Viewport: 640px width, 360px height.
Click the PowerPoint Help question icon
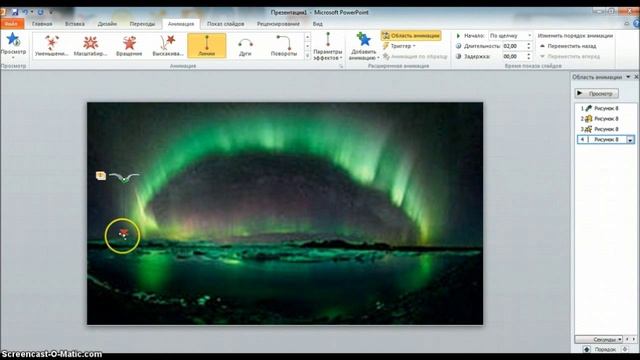(x=637, y=24)
